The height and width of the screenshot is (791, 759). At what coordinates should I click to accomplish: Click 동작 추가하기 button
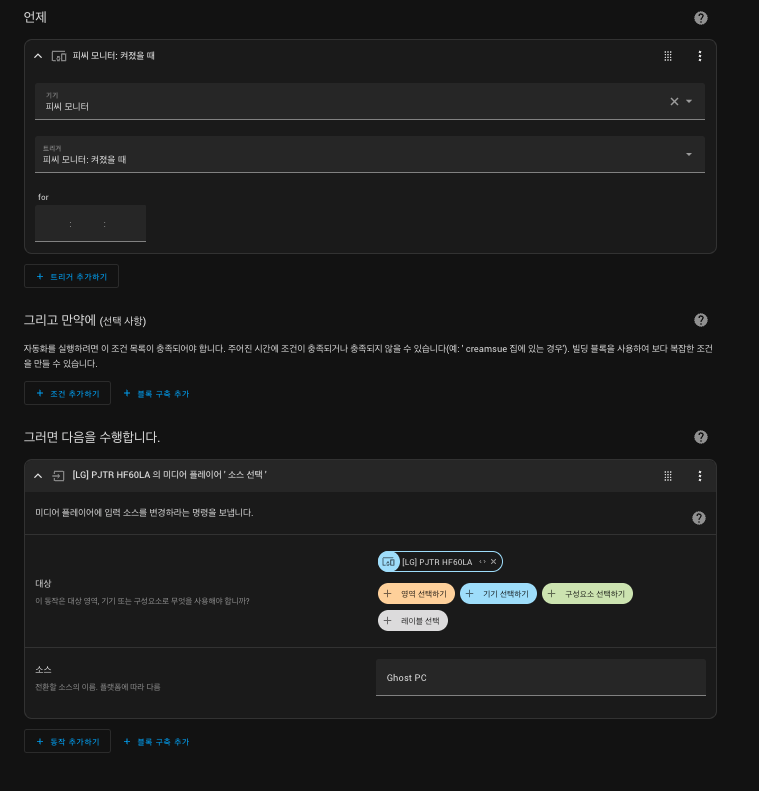coord(67,742)
